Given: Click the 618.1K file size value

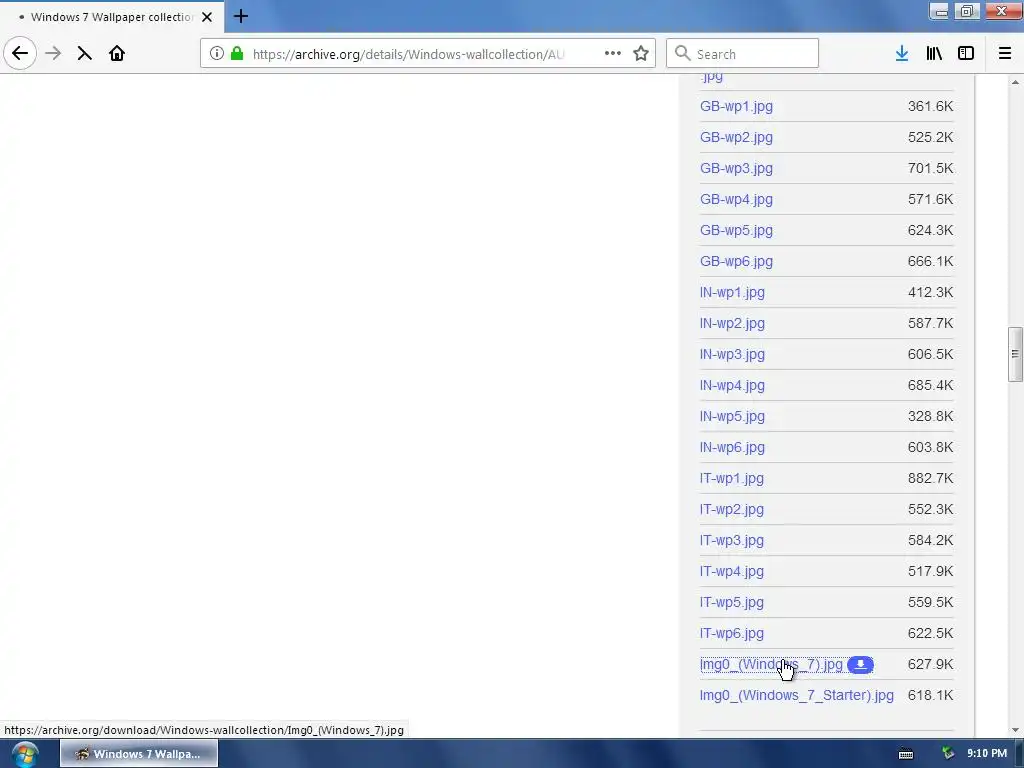Looking at the screenshot, I should pyautogui.click(x=930, y=696).
